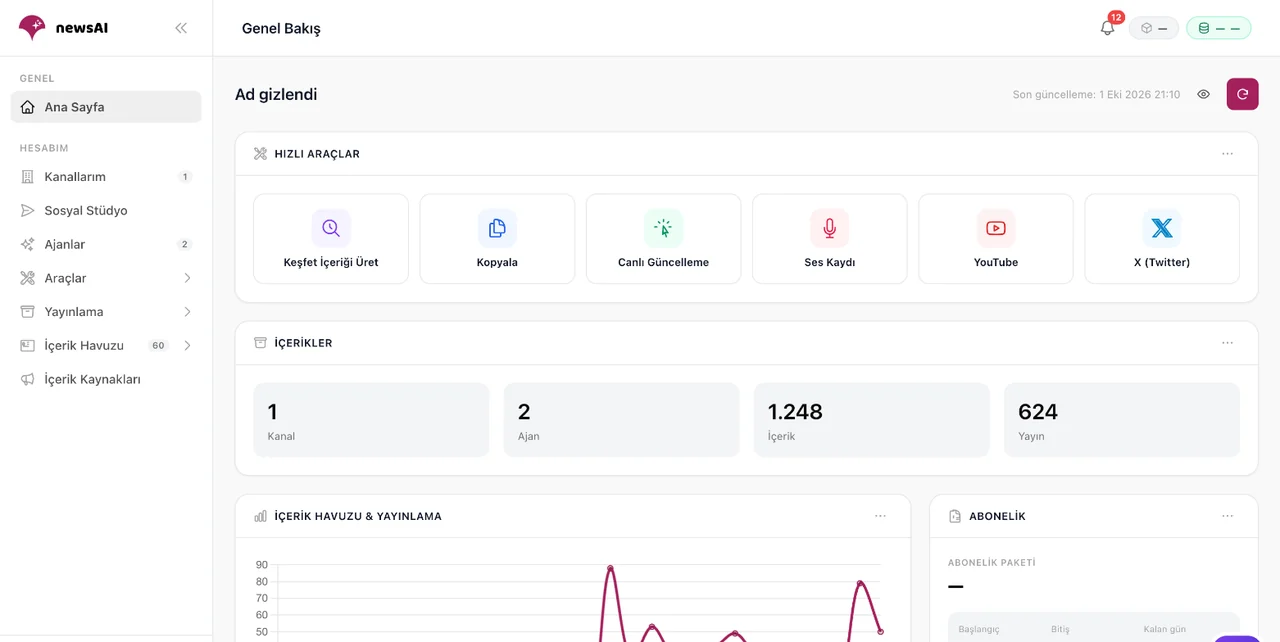Refresh dashboard with the magenta button
The height and width of the screenshot is (642, 1280).
(x=1242, y=94)
